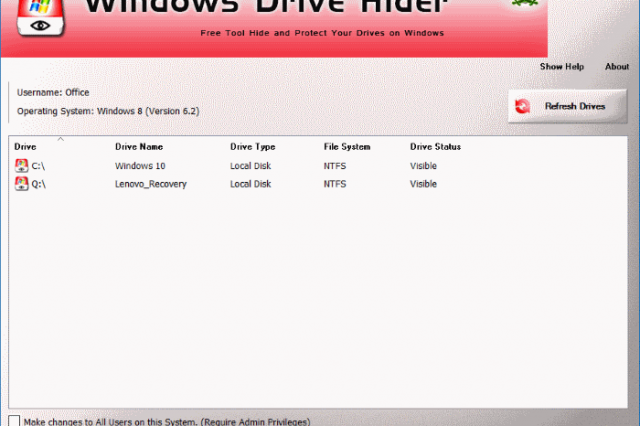This screenshot has width=640, height=426.
Task: Sort by the Drive Name column header
Action: tap(139, 146)
